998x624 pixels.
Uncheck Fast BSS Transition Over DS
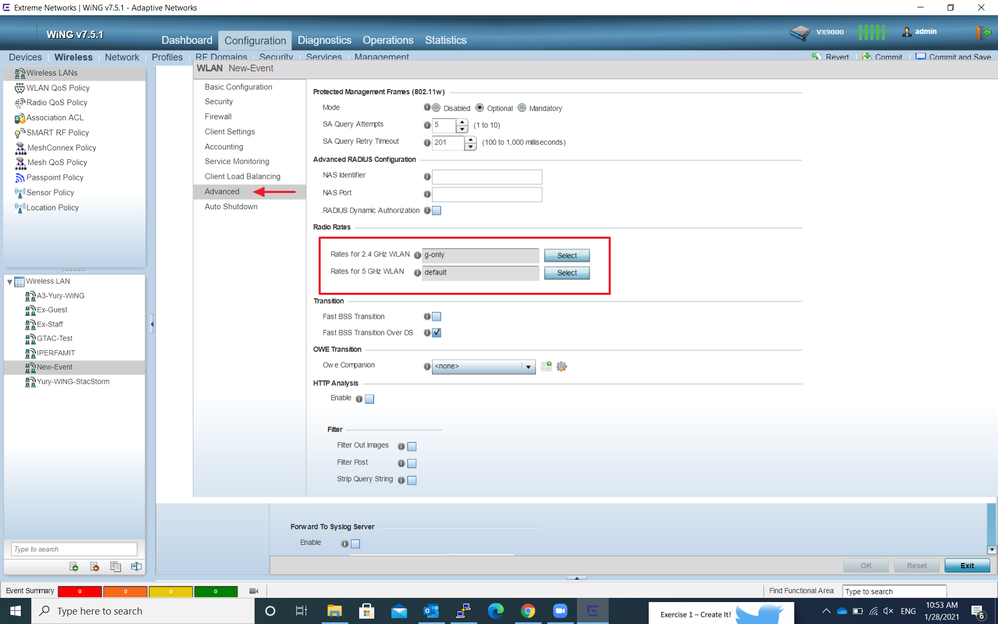tap(436, 333)
